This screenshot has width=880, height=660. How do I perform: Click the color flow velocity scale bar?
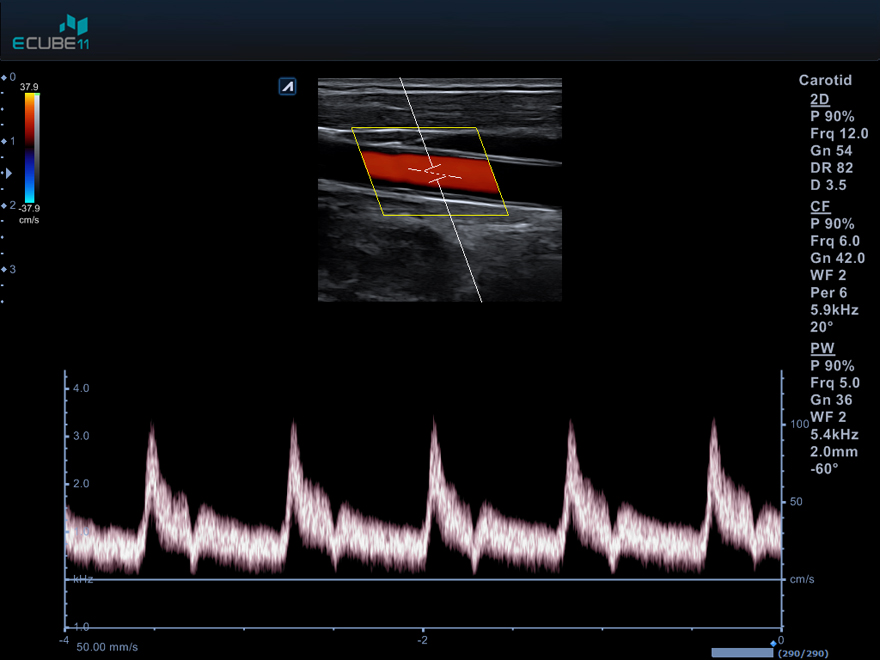coord(32,148)
